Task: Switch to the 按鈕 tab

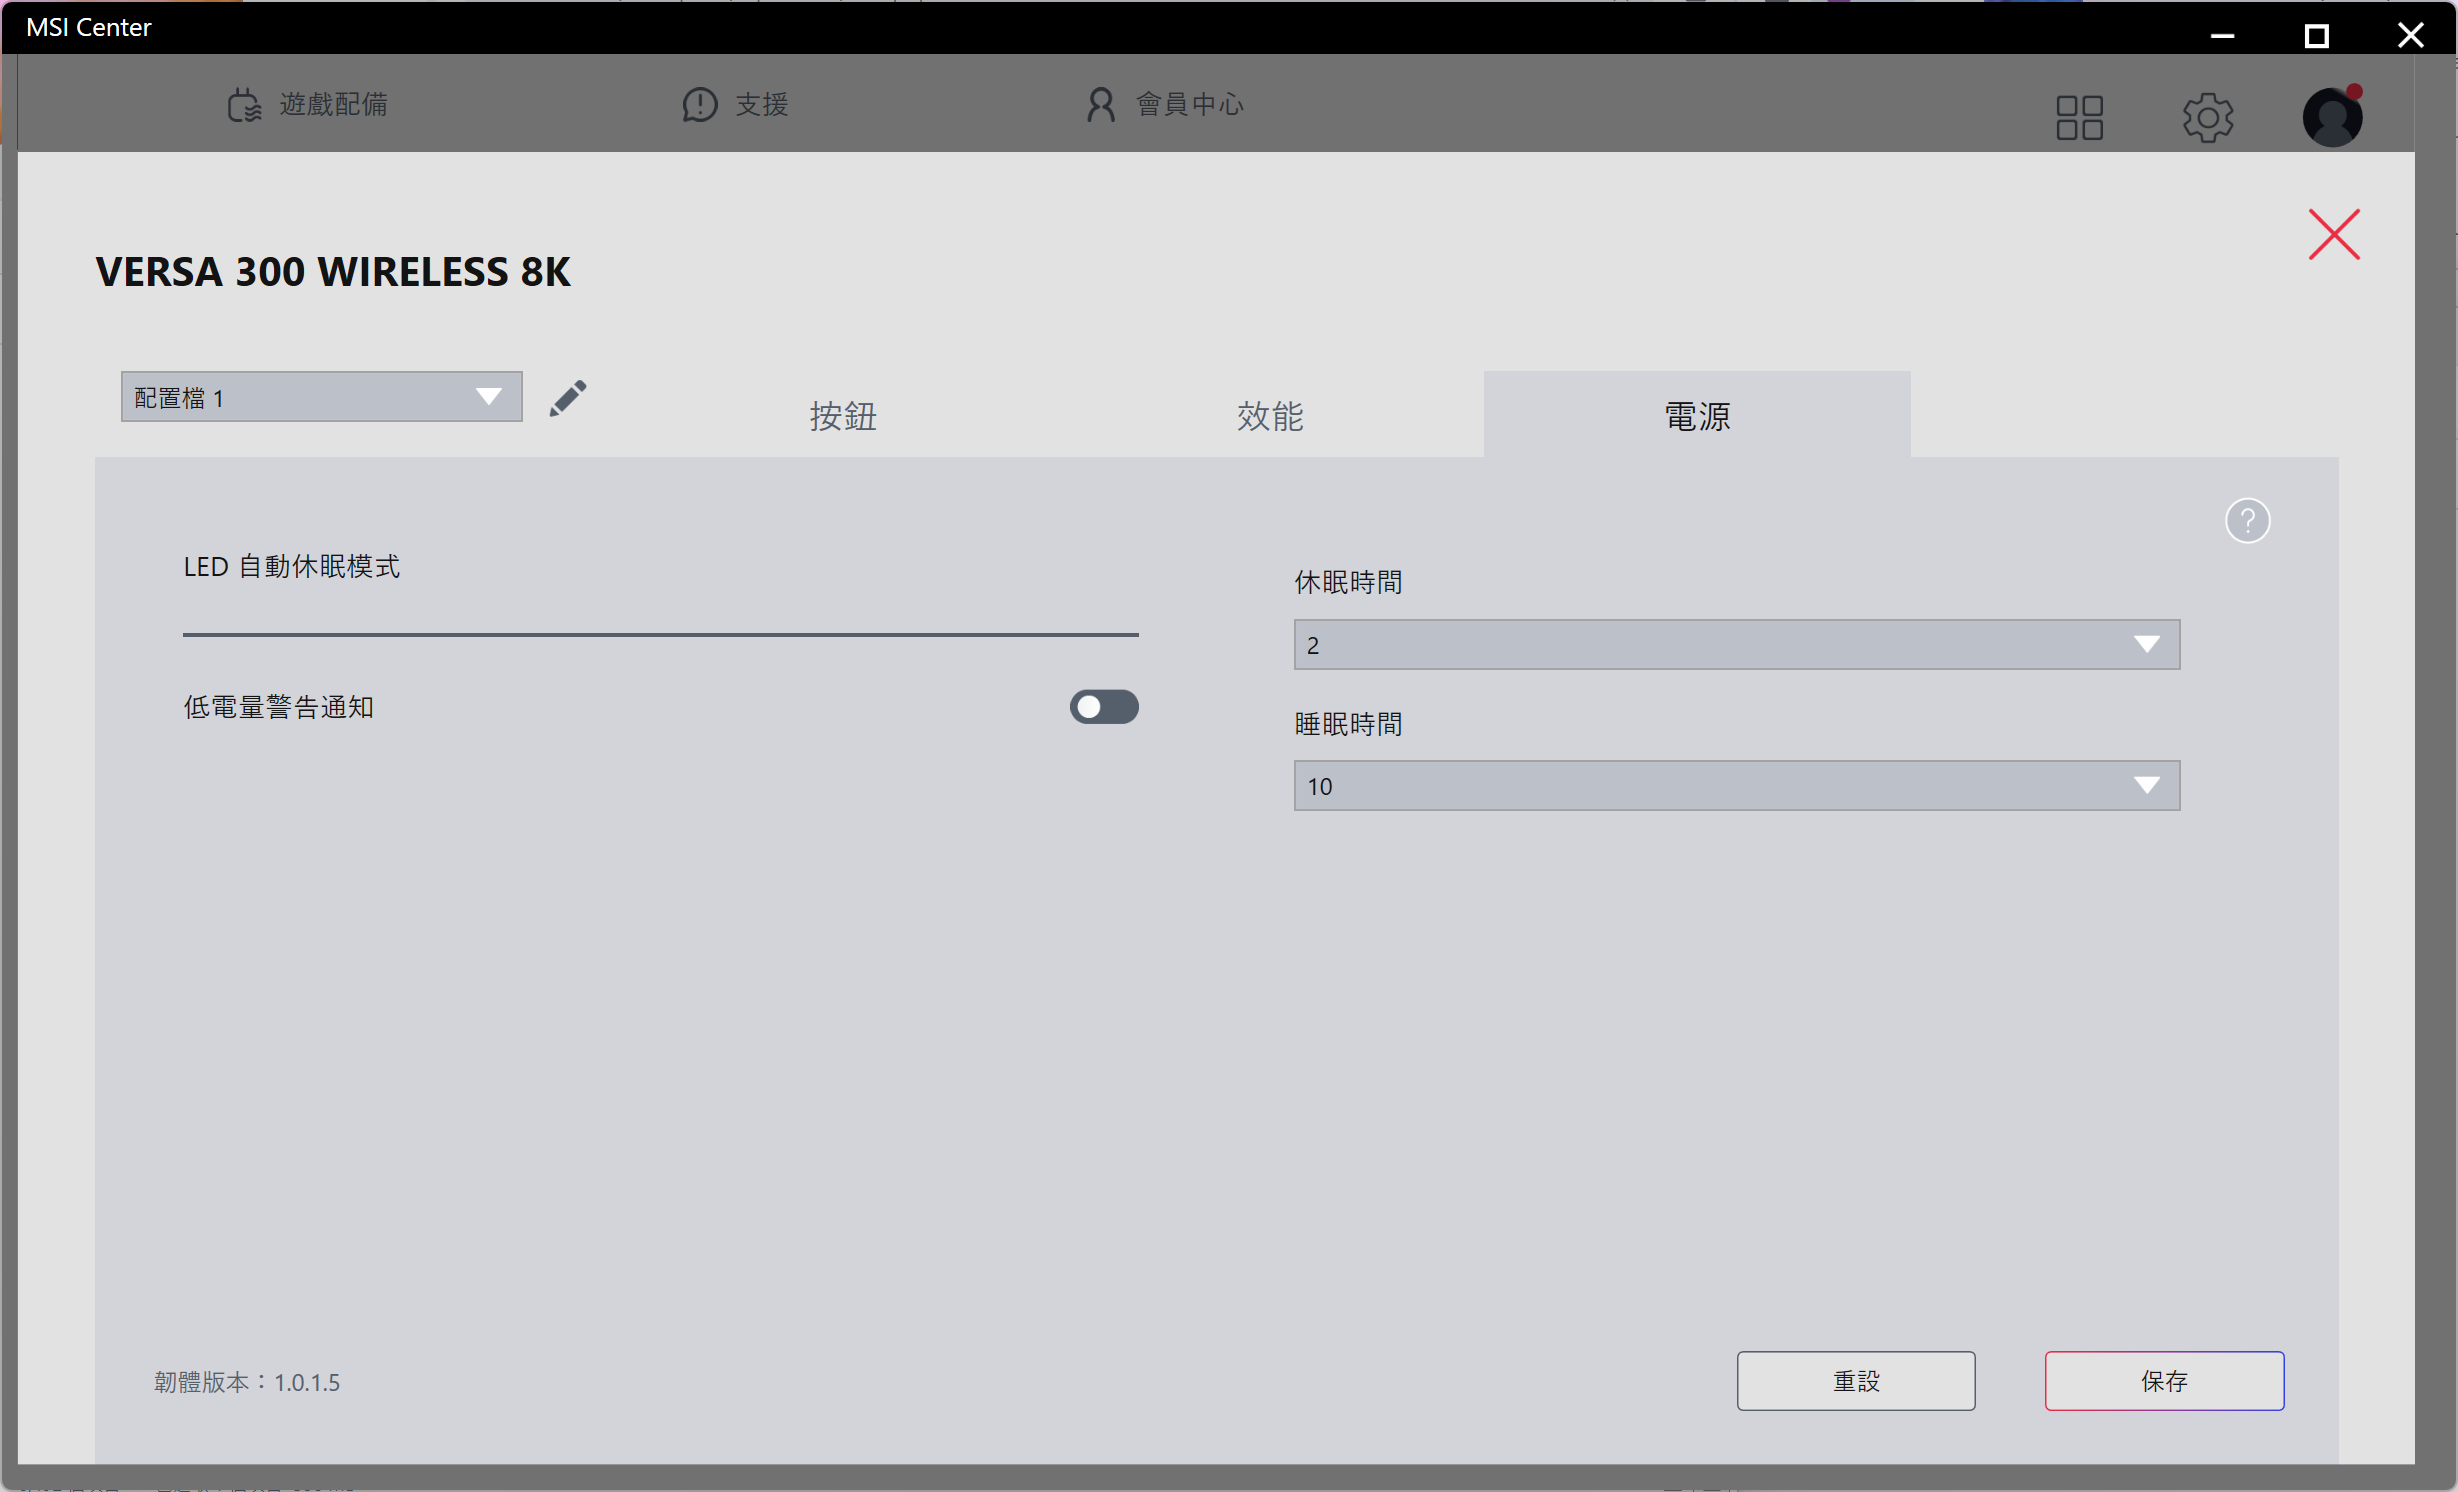Action: coord(843,415)
